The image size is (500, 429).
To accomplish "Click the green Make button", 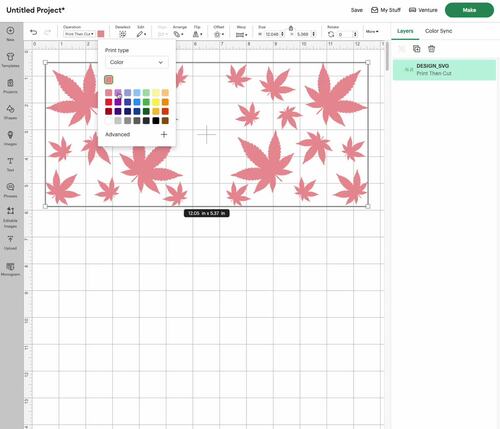I will (469, 10).
